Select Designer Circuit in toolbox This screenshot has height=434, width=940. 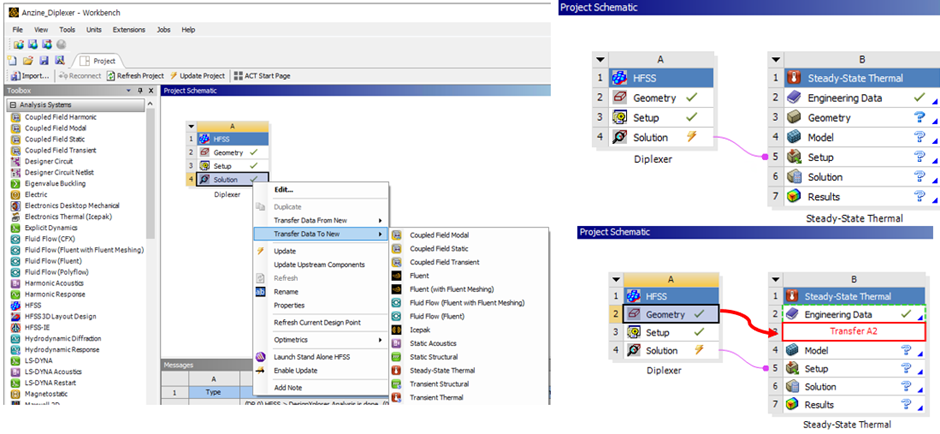(x=49, y=161)
